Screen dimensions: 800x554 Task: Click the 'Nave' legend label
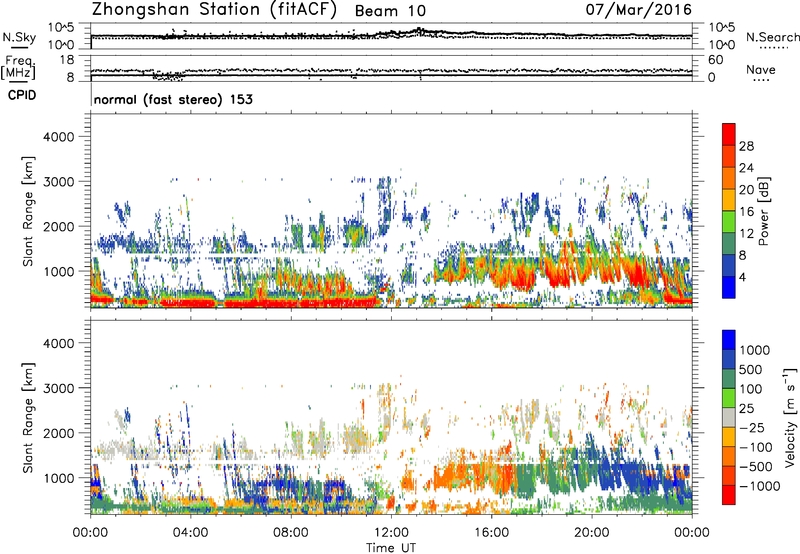[x=760, y=69]
